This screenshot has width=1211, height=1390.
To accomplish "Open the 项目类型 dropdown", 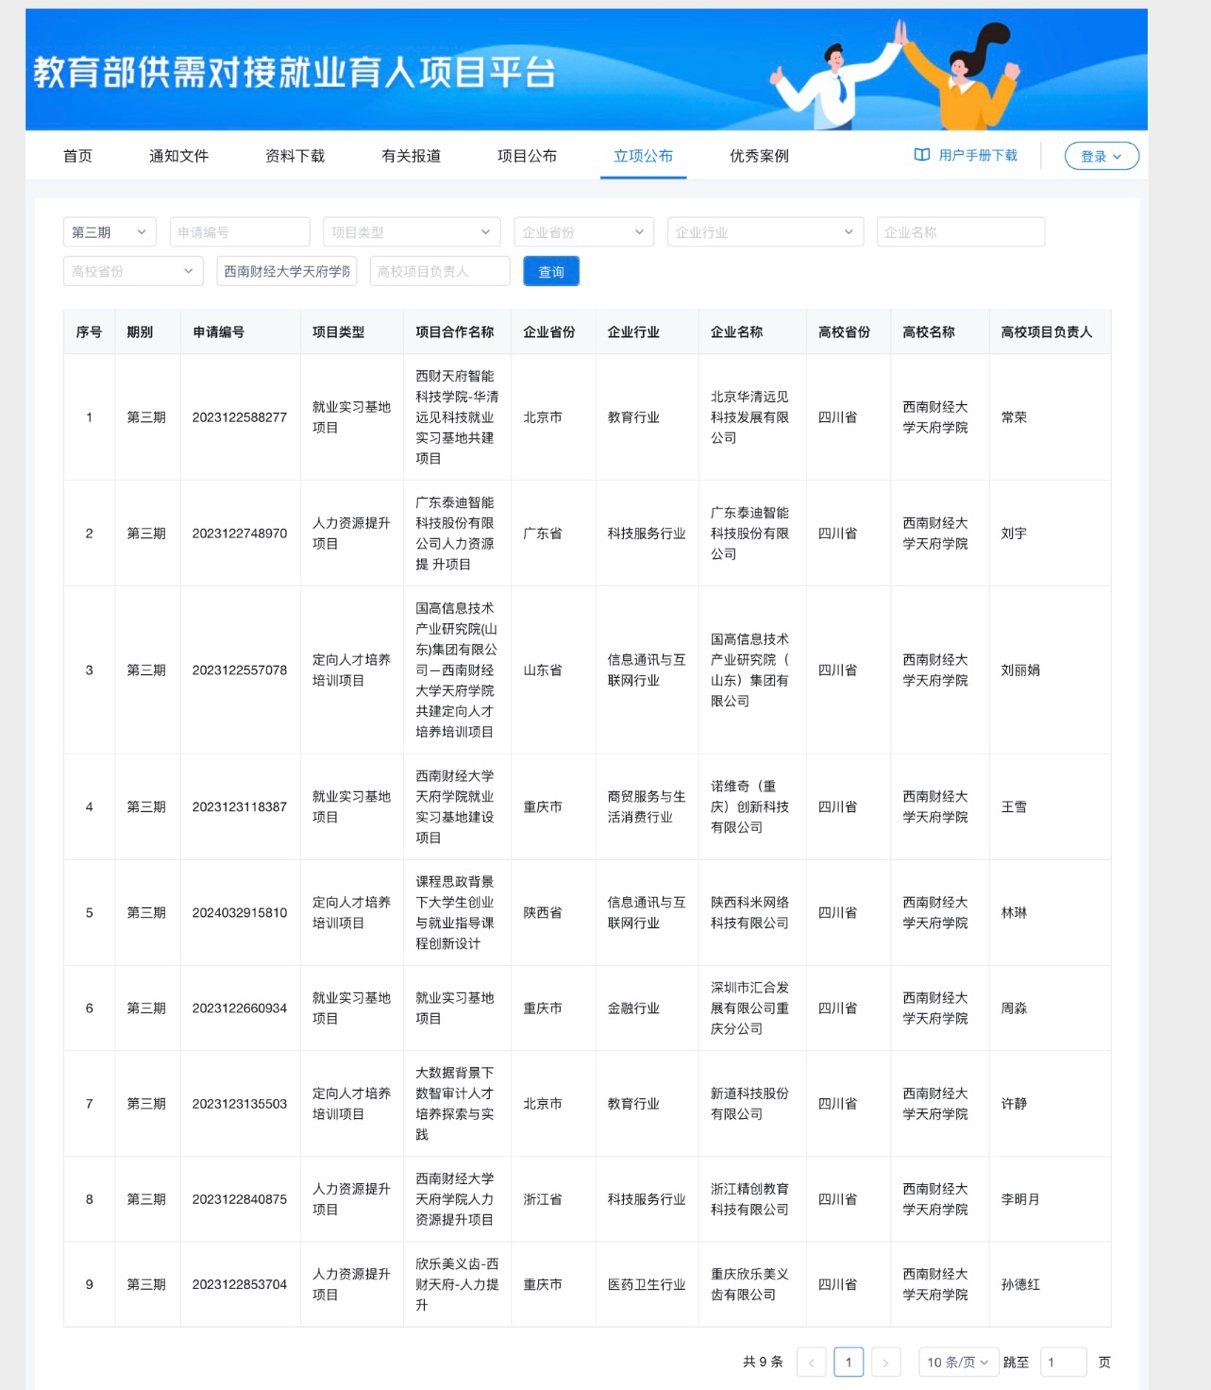I will 410,232.
